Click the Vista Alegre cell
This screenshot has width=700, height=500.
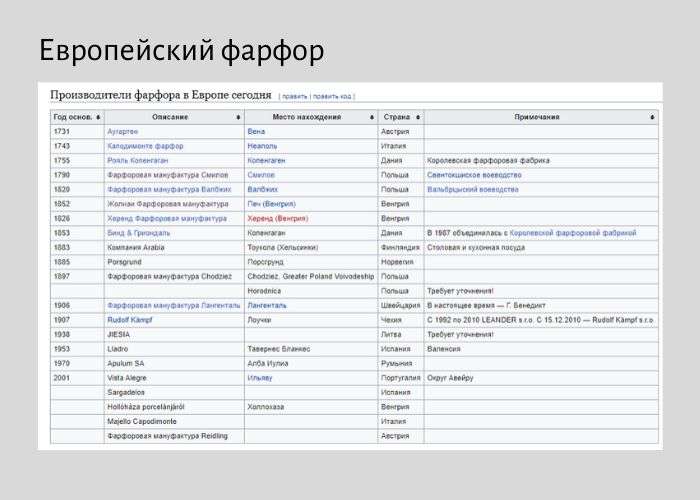pos(175,378)
